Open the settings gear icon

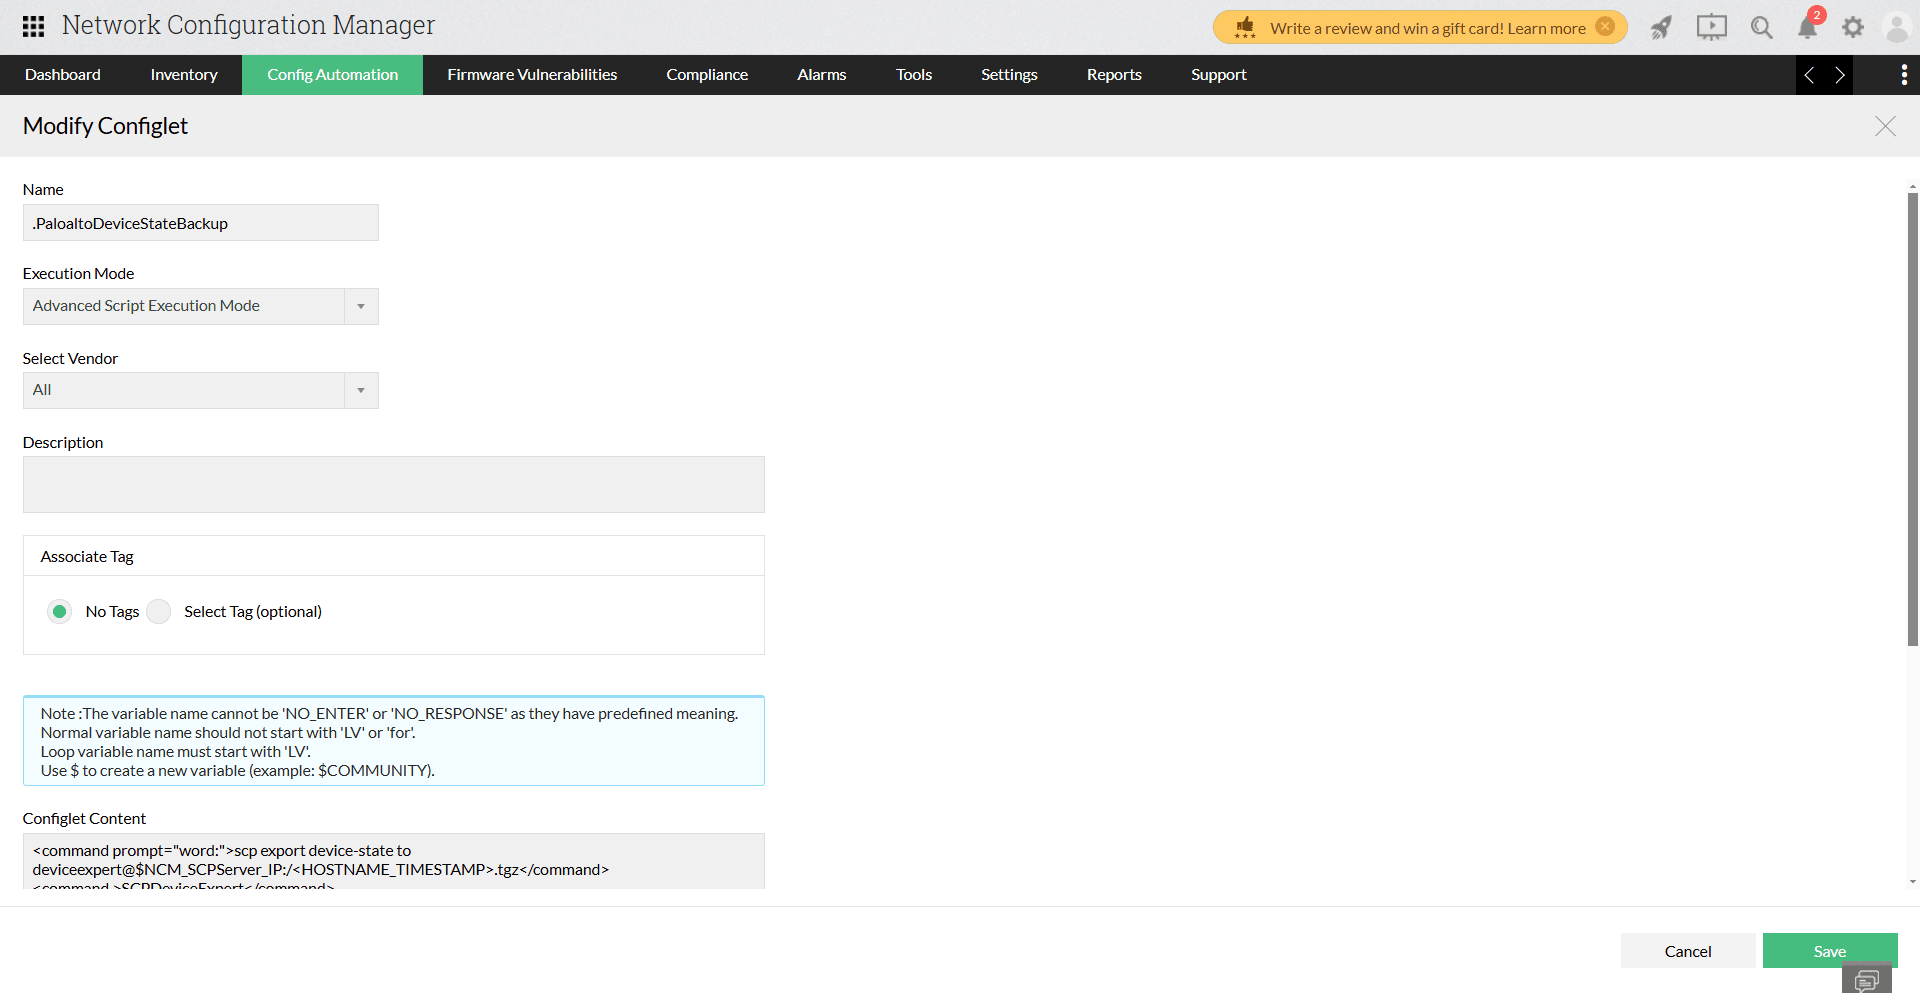1853,28
